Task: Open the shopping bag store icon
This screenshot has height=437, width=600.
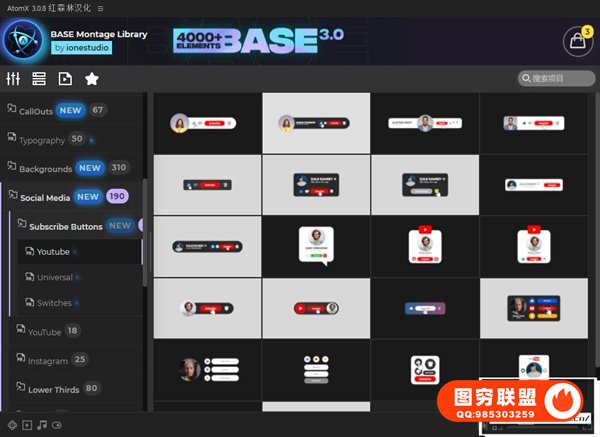Action: point(577,42)
